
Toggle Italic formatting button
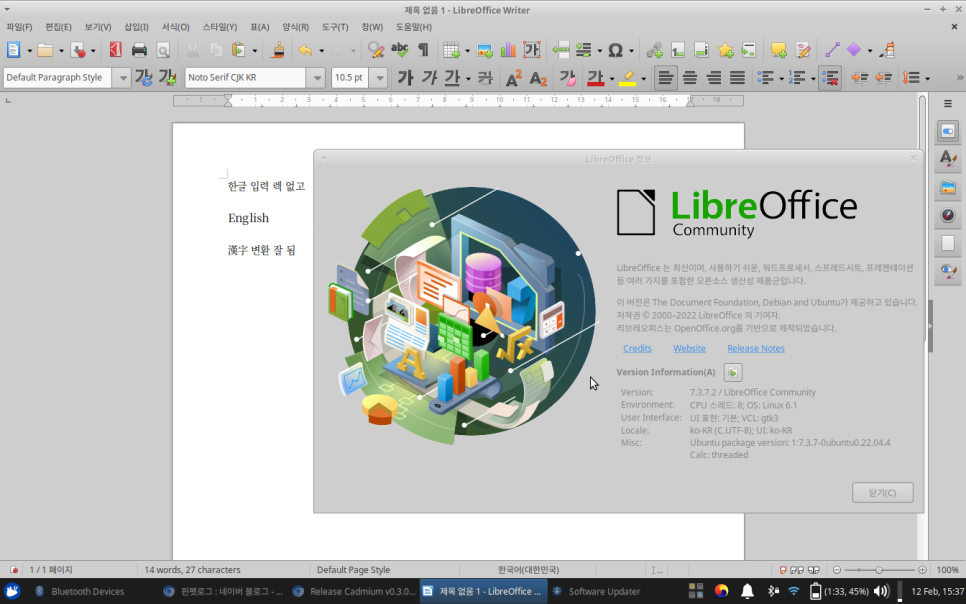tap(429, 78)
